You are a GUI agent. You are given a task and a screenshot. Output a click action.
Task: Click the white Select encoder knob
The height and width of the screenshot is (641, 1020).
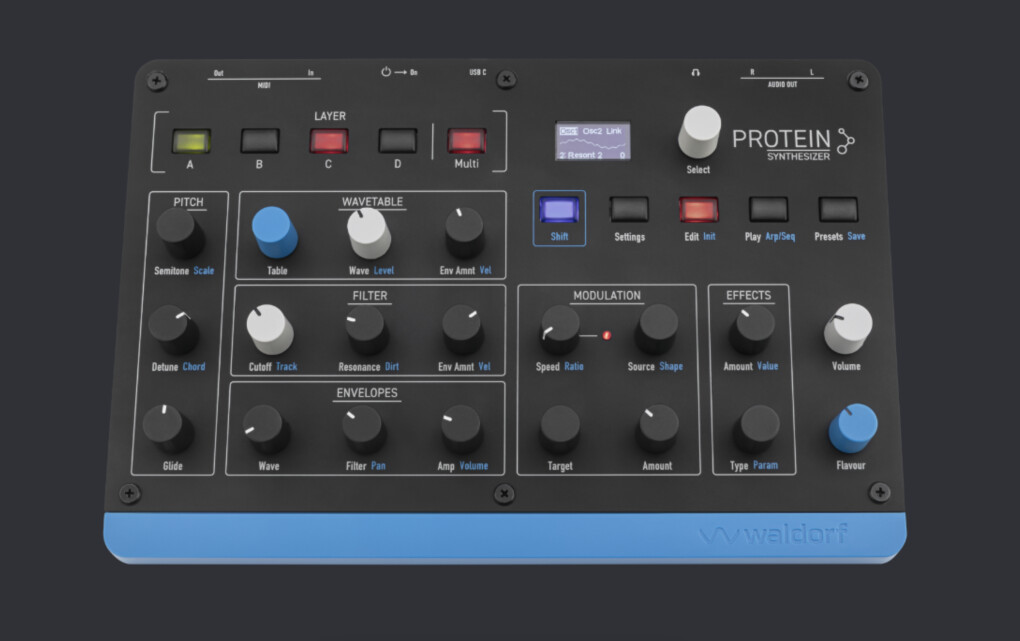(x=699, y=131)
